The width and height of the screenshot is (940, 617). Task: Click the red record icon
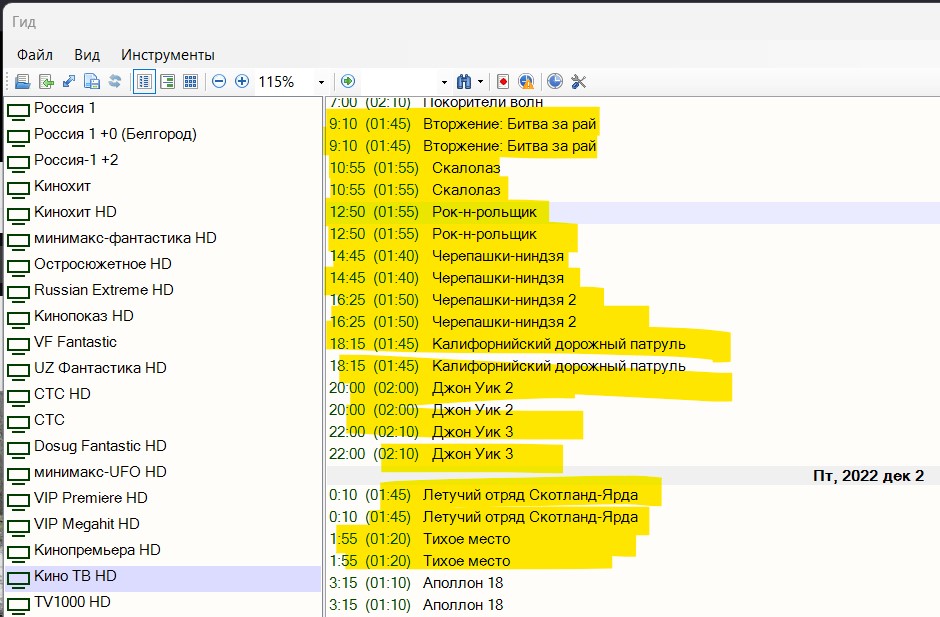tap(503, 82)
